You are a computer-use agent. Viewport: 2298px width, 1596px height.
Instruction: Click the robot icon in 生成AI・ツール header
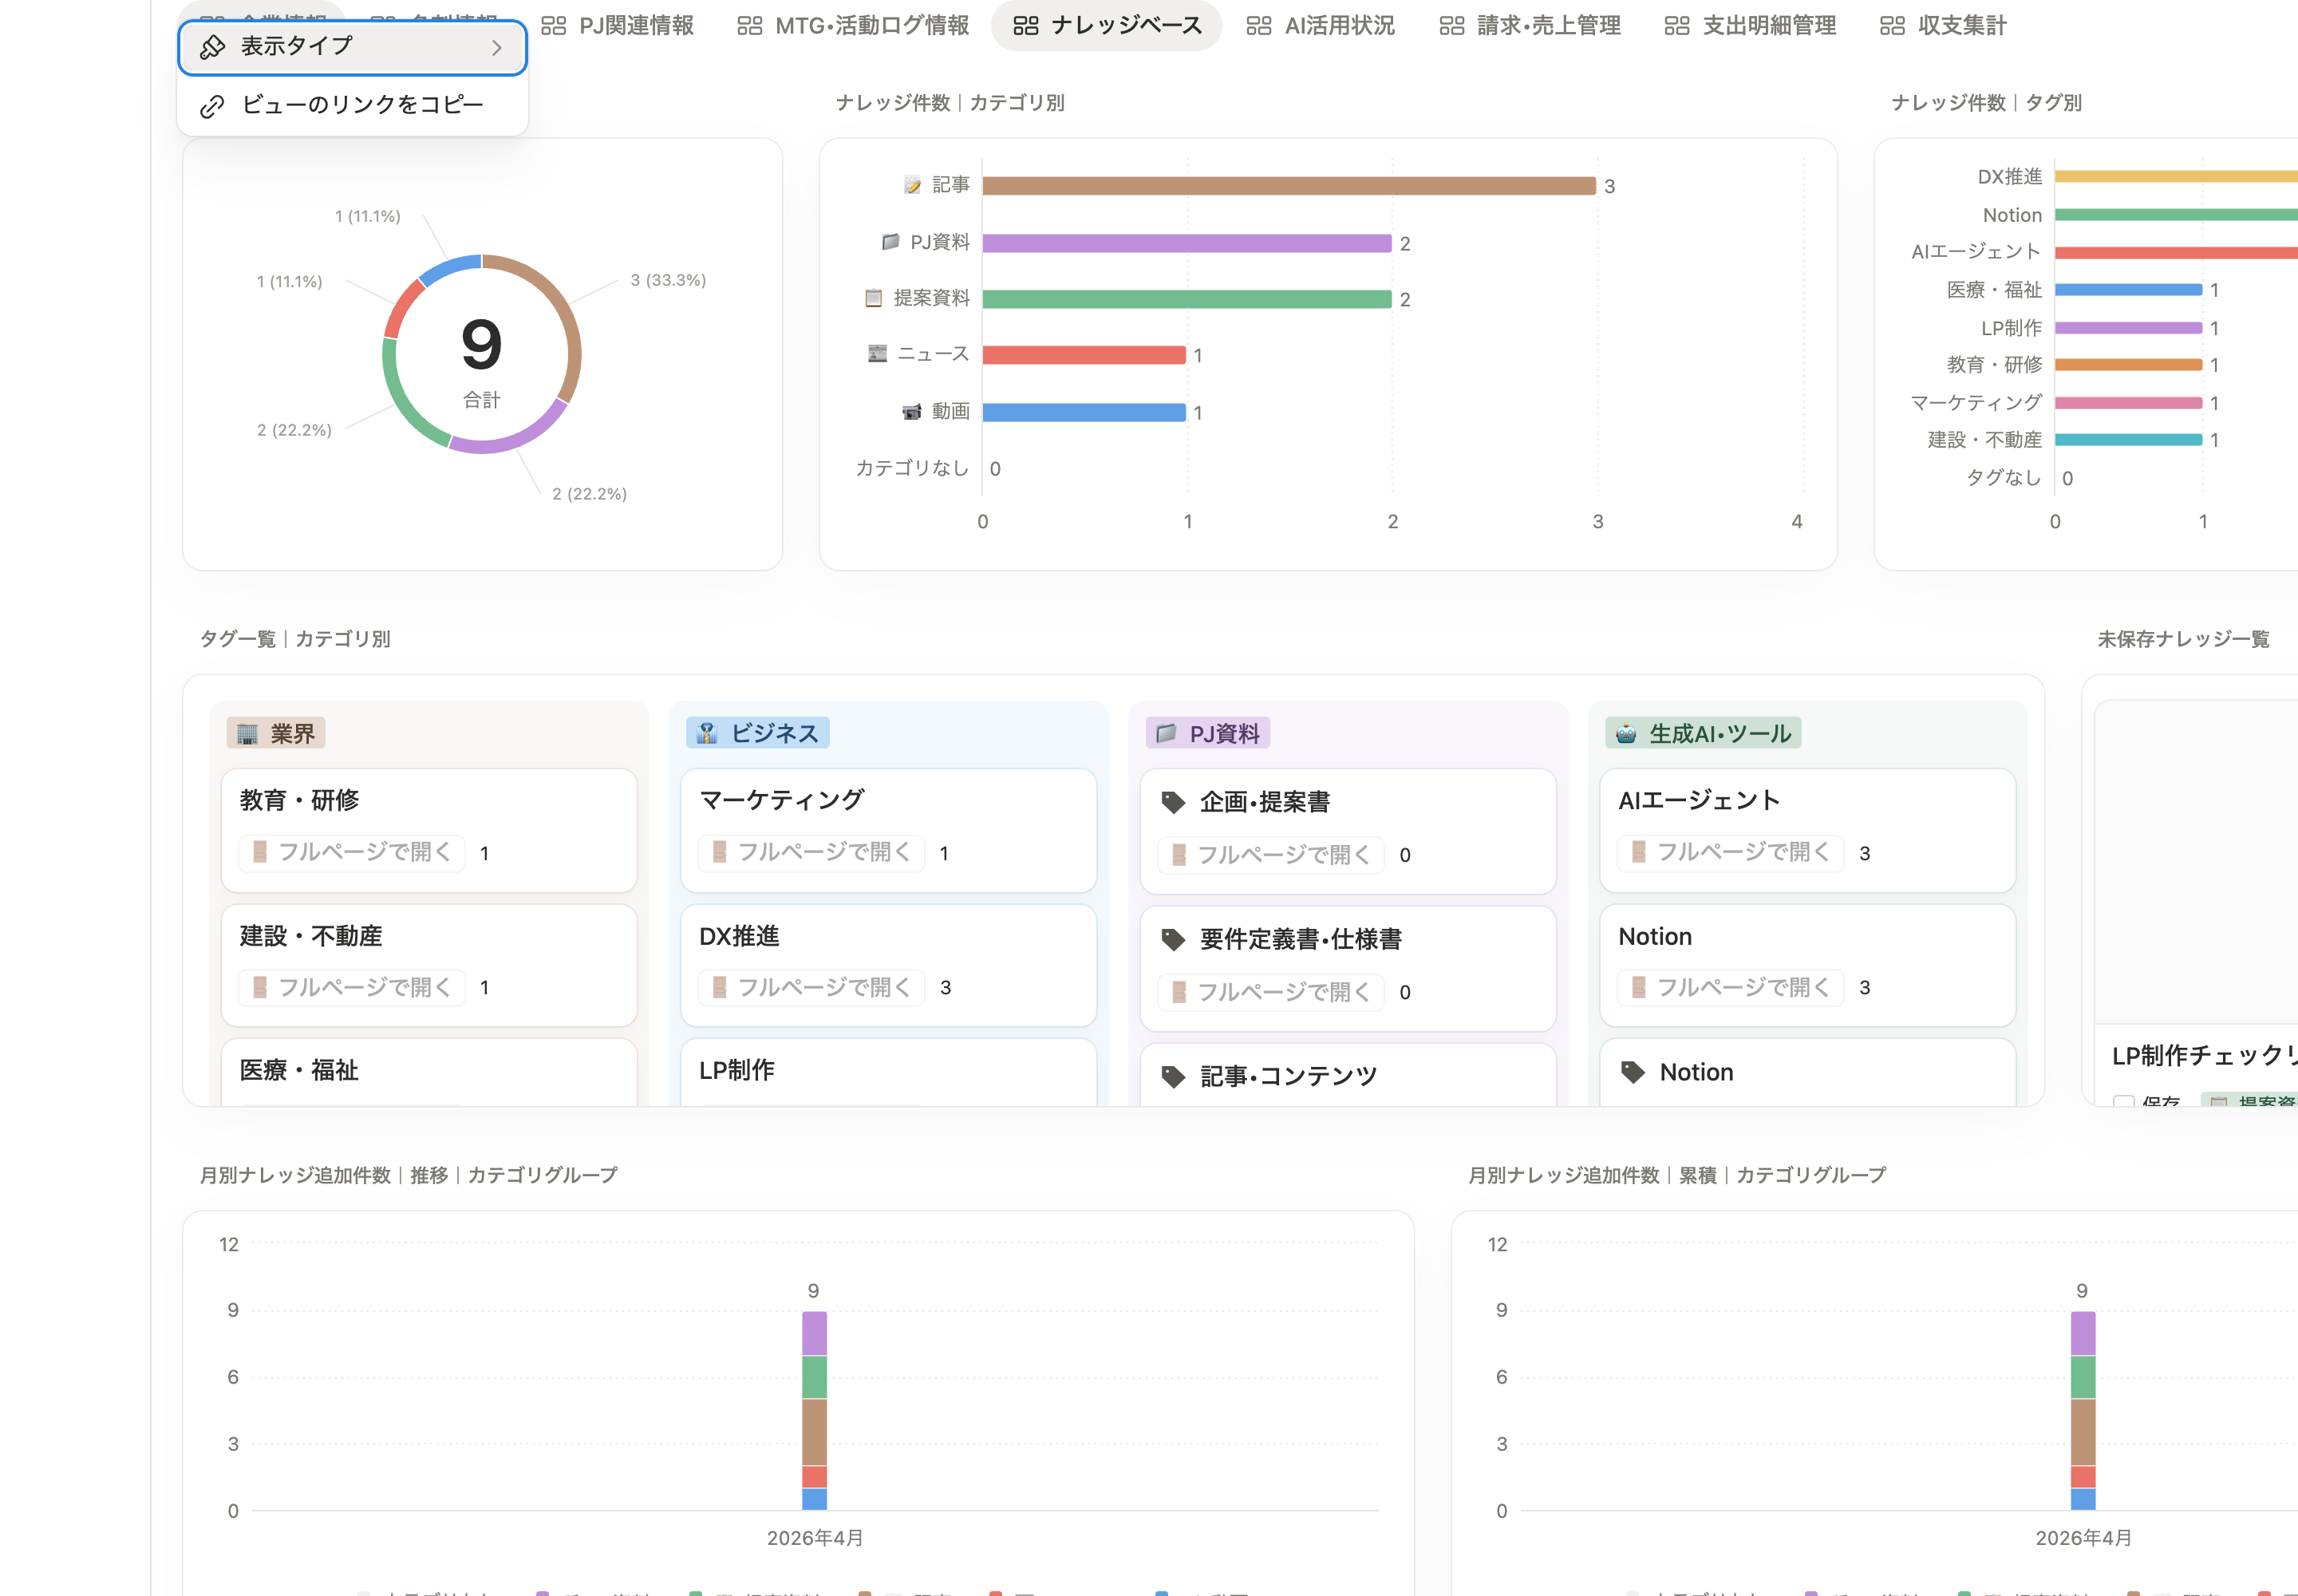pyautogui.click(x=1626, y=733)
